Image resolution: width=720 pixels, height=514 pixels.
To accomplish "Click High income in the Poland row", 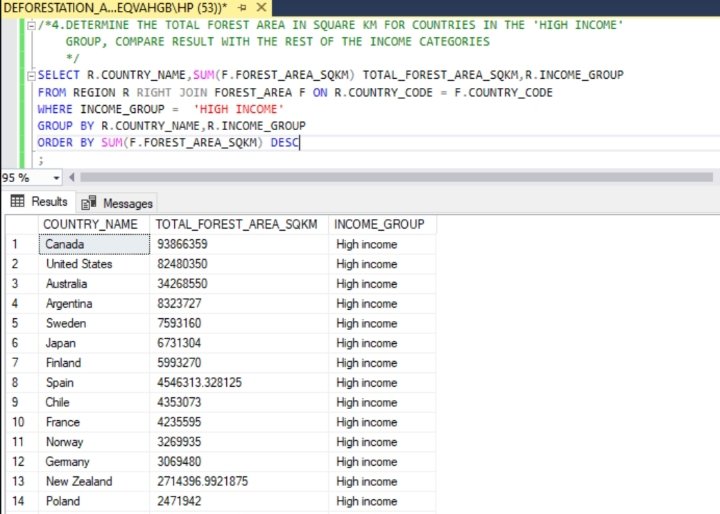I will coord(366,501).
